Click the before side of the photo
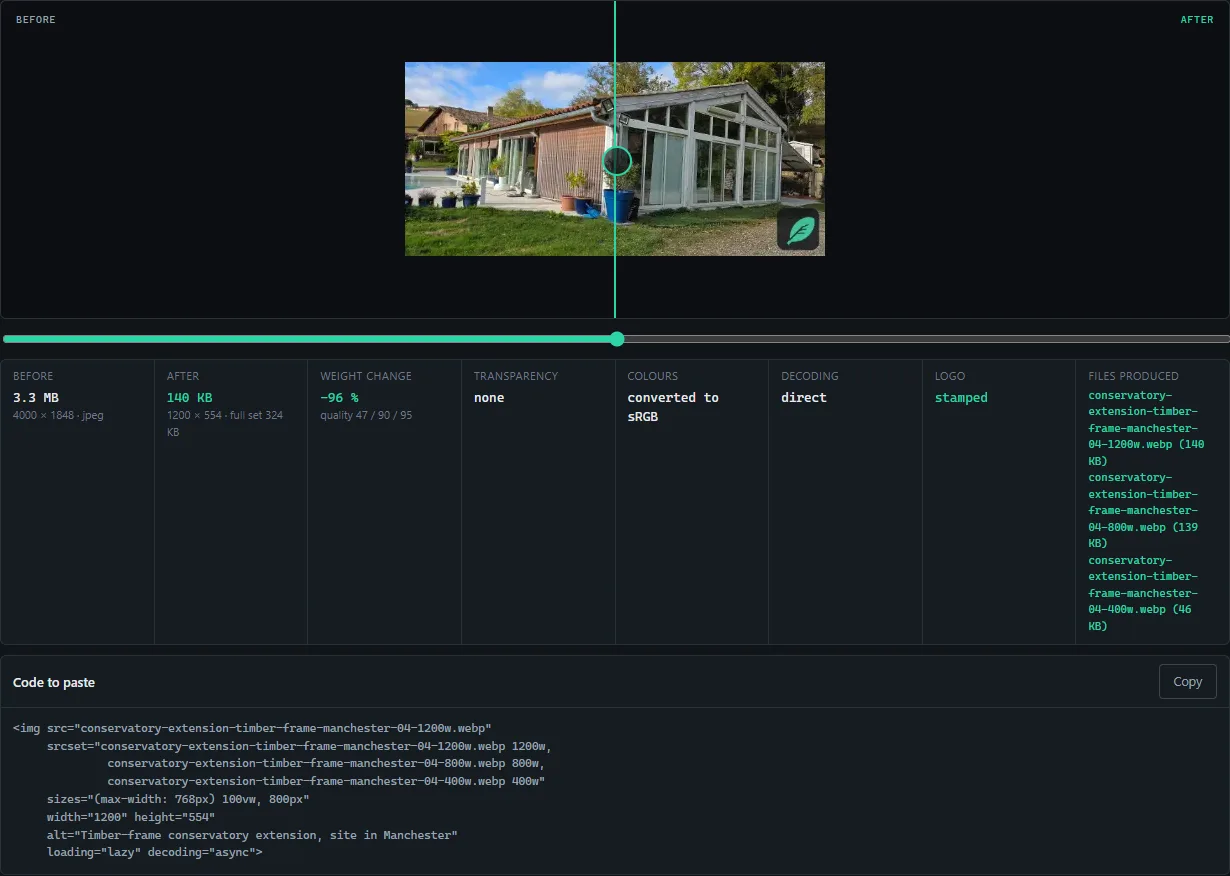Image resolution: width=1230 pixels, height=876 pixels. [509, 159]
